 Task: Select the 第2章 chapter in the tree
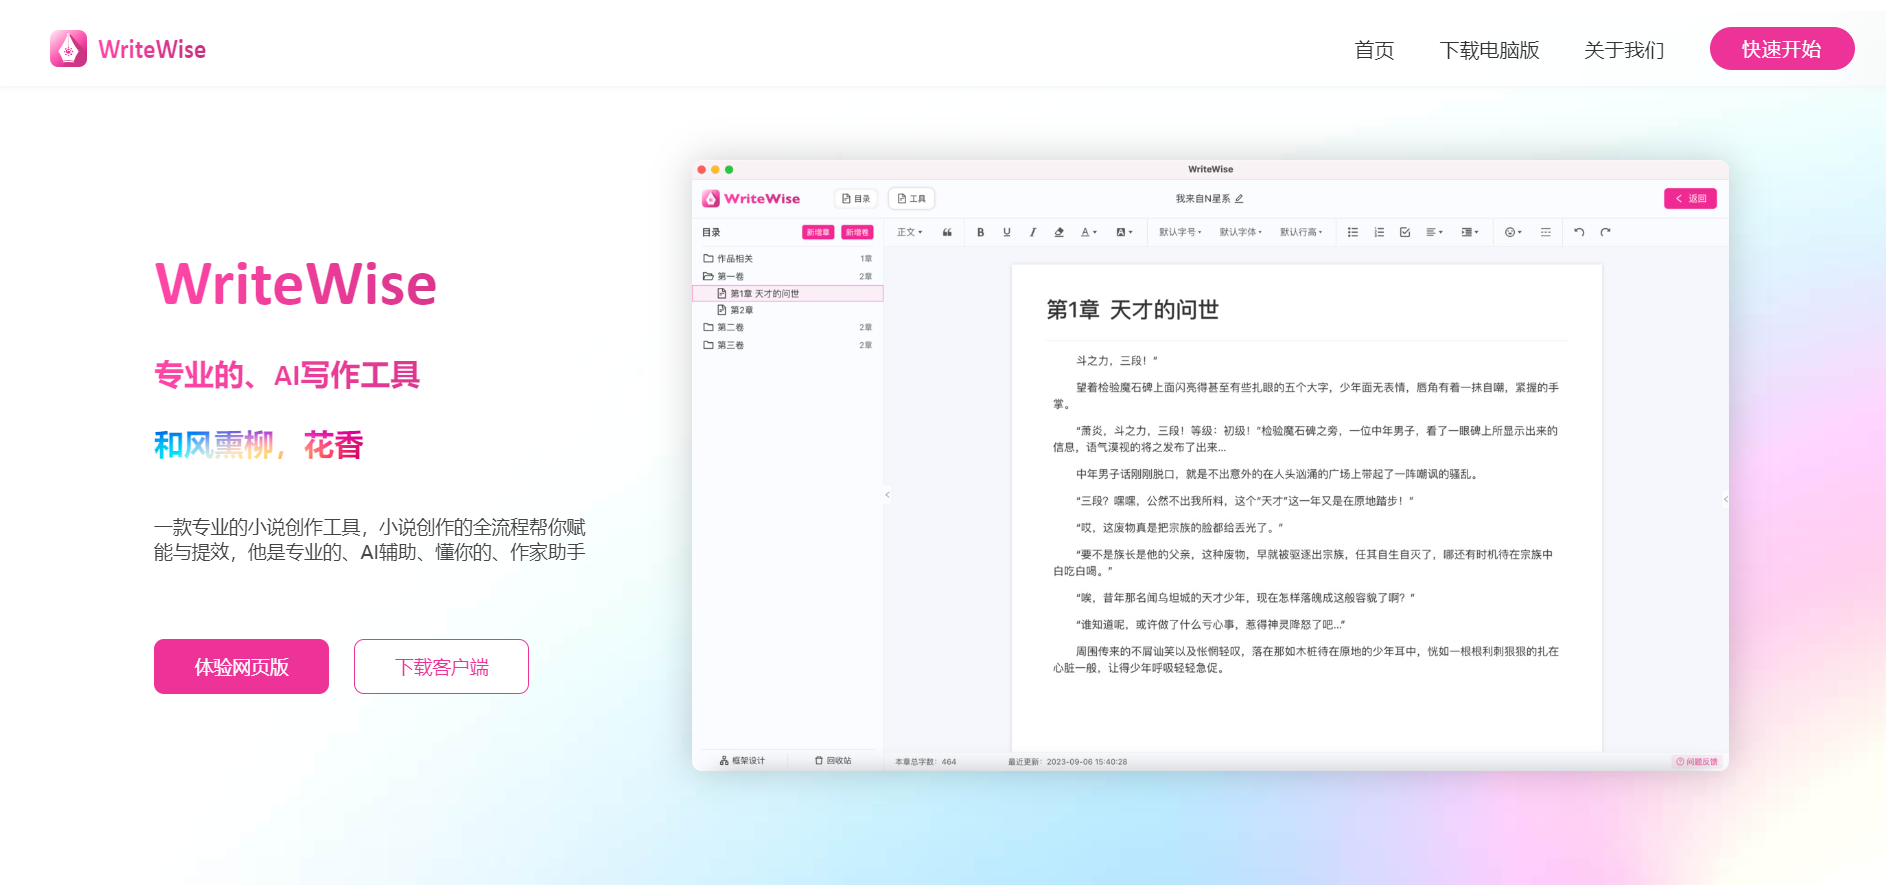tap(787, 310)
